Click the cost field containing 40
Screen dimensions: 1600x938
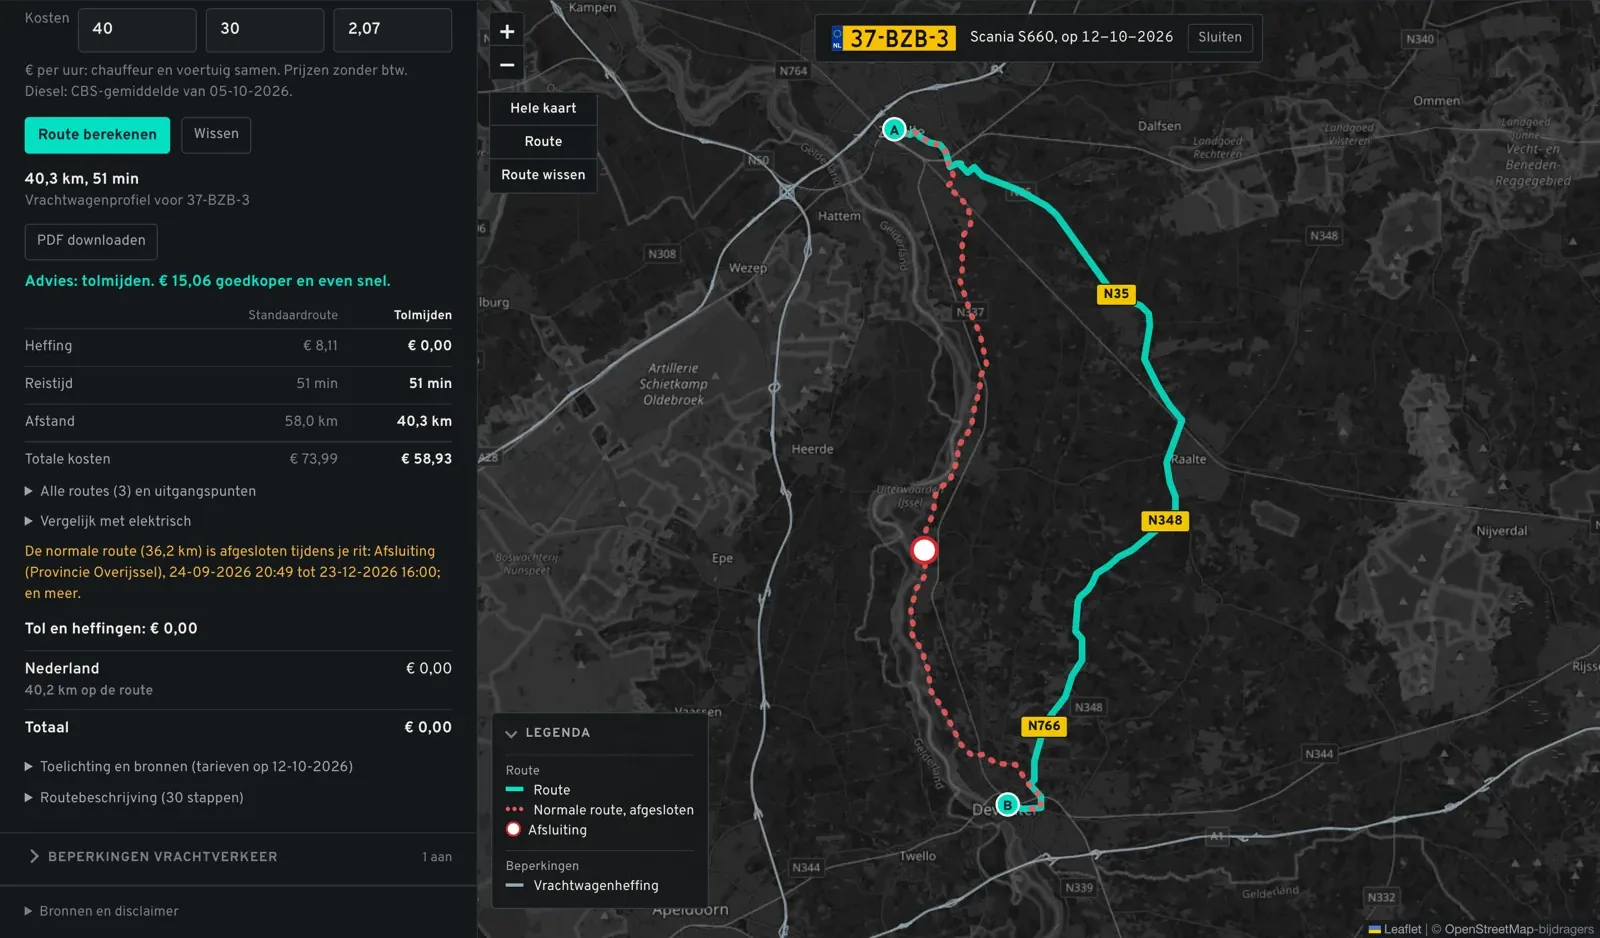coord(137,29)
